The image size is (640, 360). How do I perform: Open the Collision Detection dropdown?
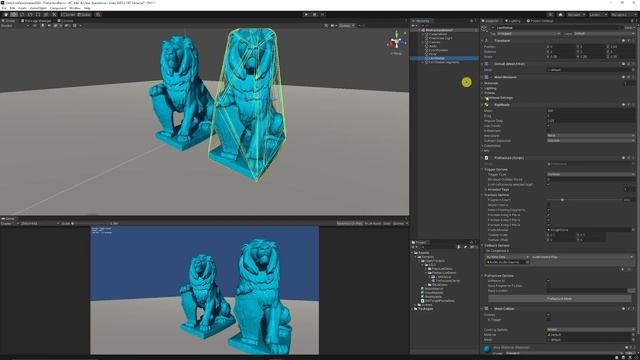591,140
